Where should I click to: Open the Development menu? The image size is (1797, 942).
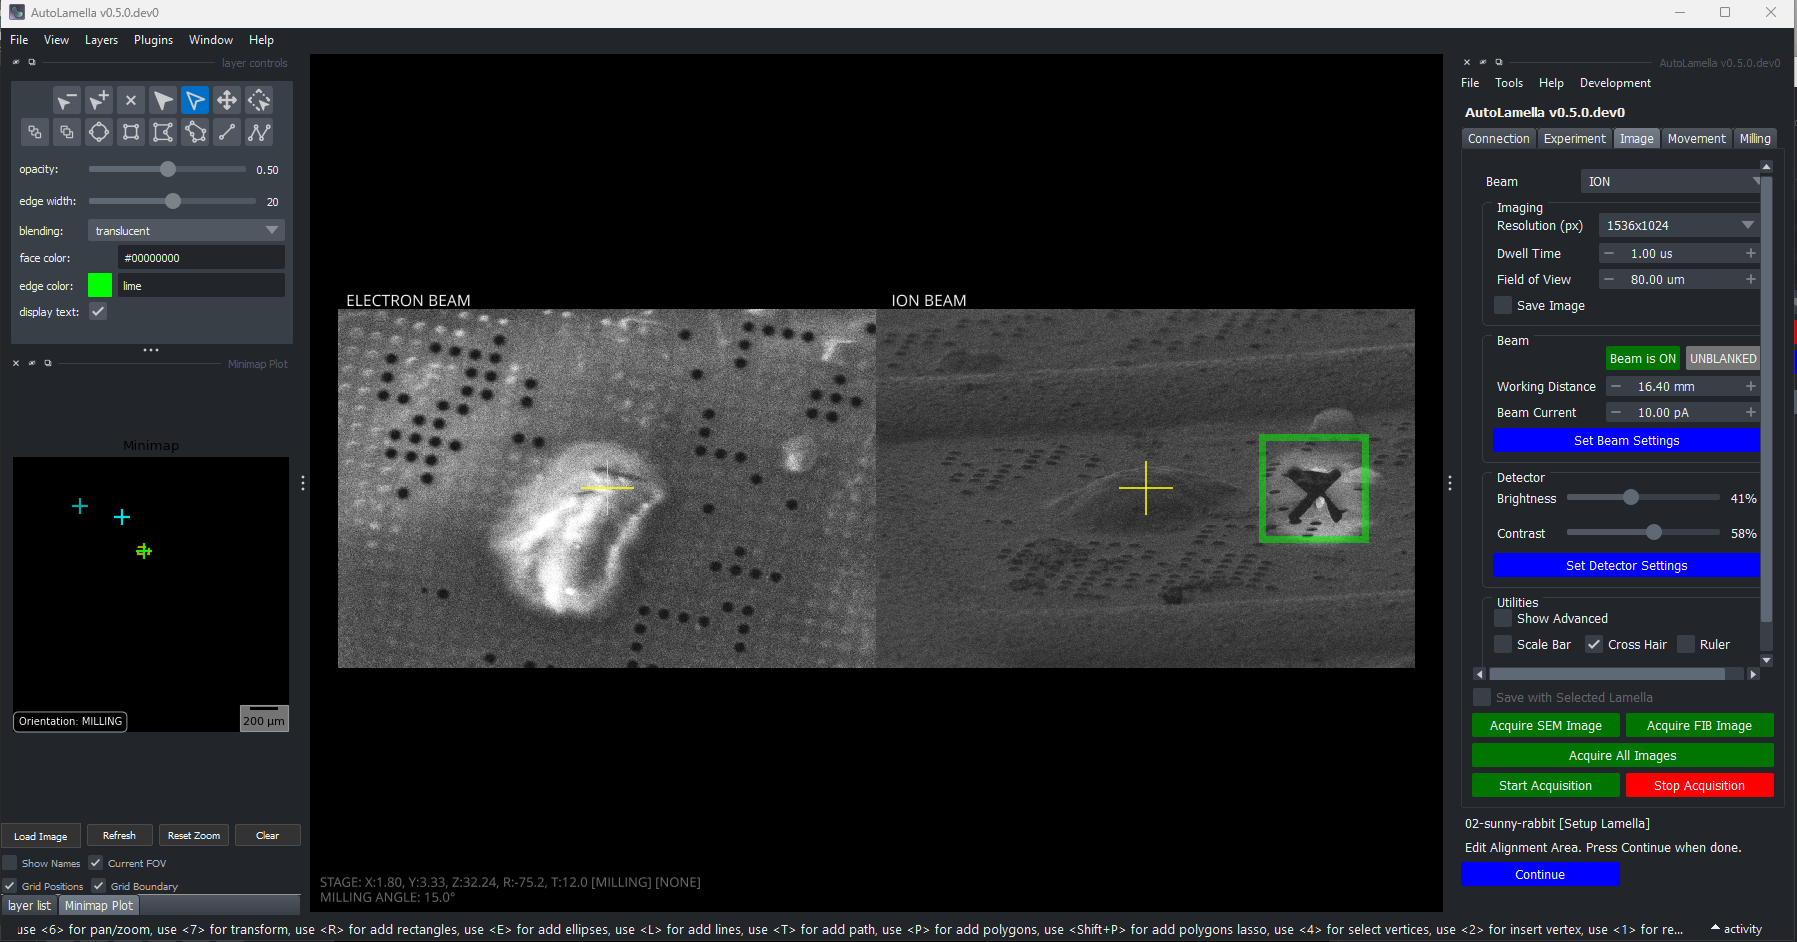1615,83
